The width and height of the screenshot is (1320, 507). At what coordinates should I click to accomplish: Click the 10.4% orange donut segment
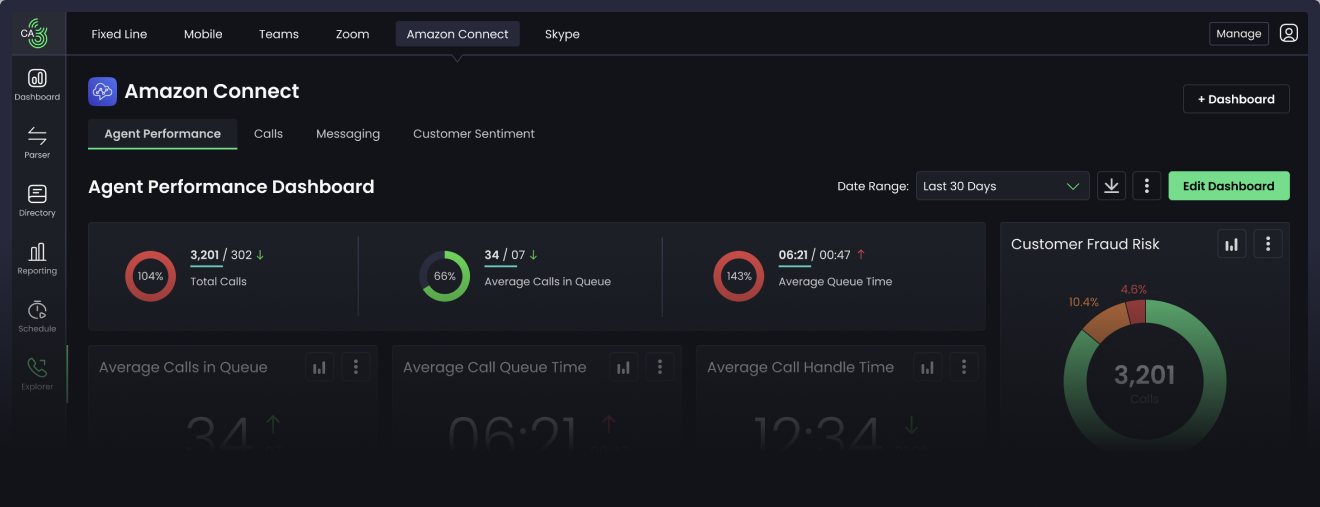[x=1104, y=323]
